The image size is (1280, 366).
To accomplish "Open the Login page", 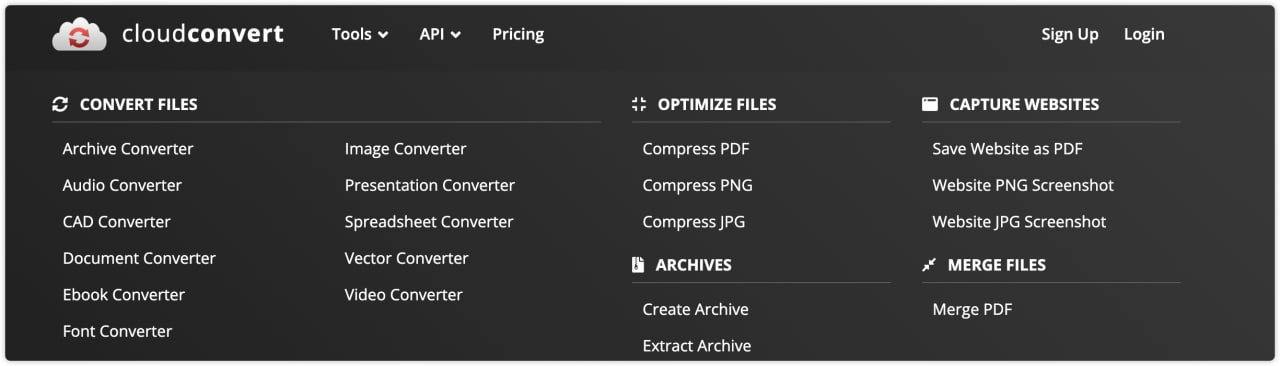I will (1144, 34).
